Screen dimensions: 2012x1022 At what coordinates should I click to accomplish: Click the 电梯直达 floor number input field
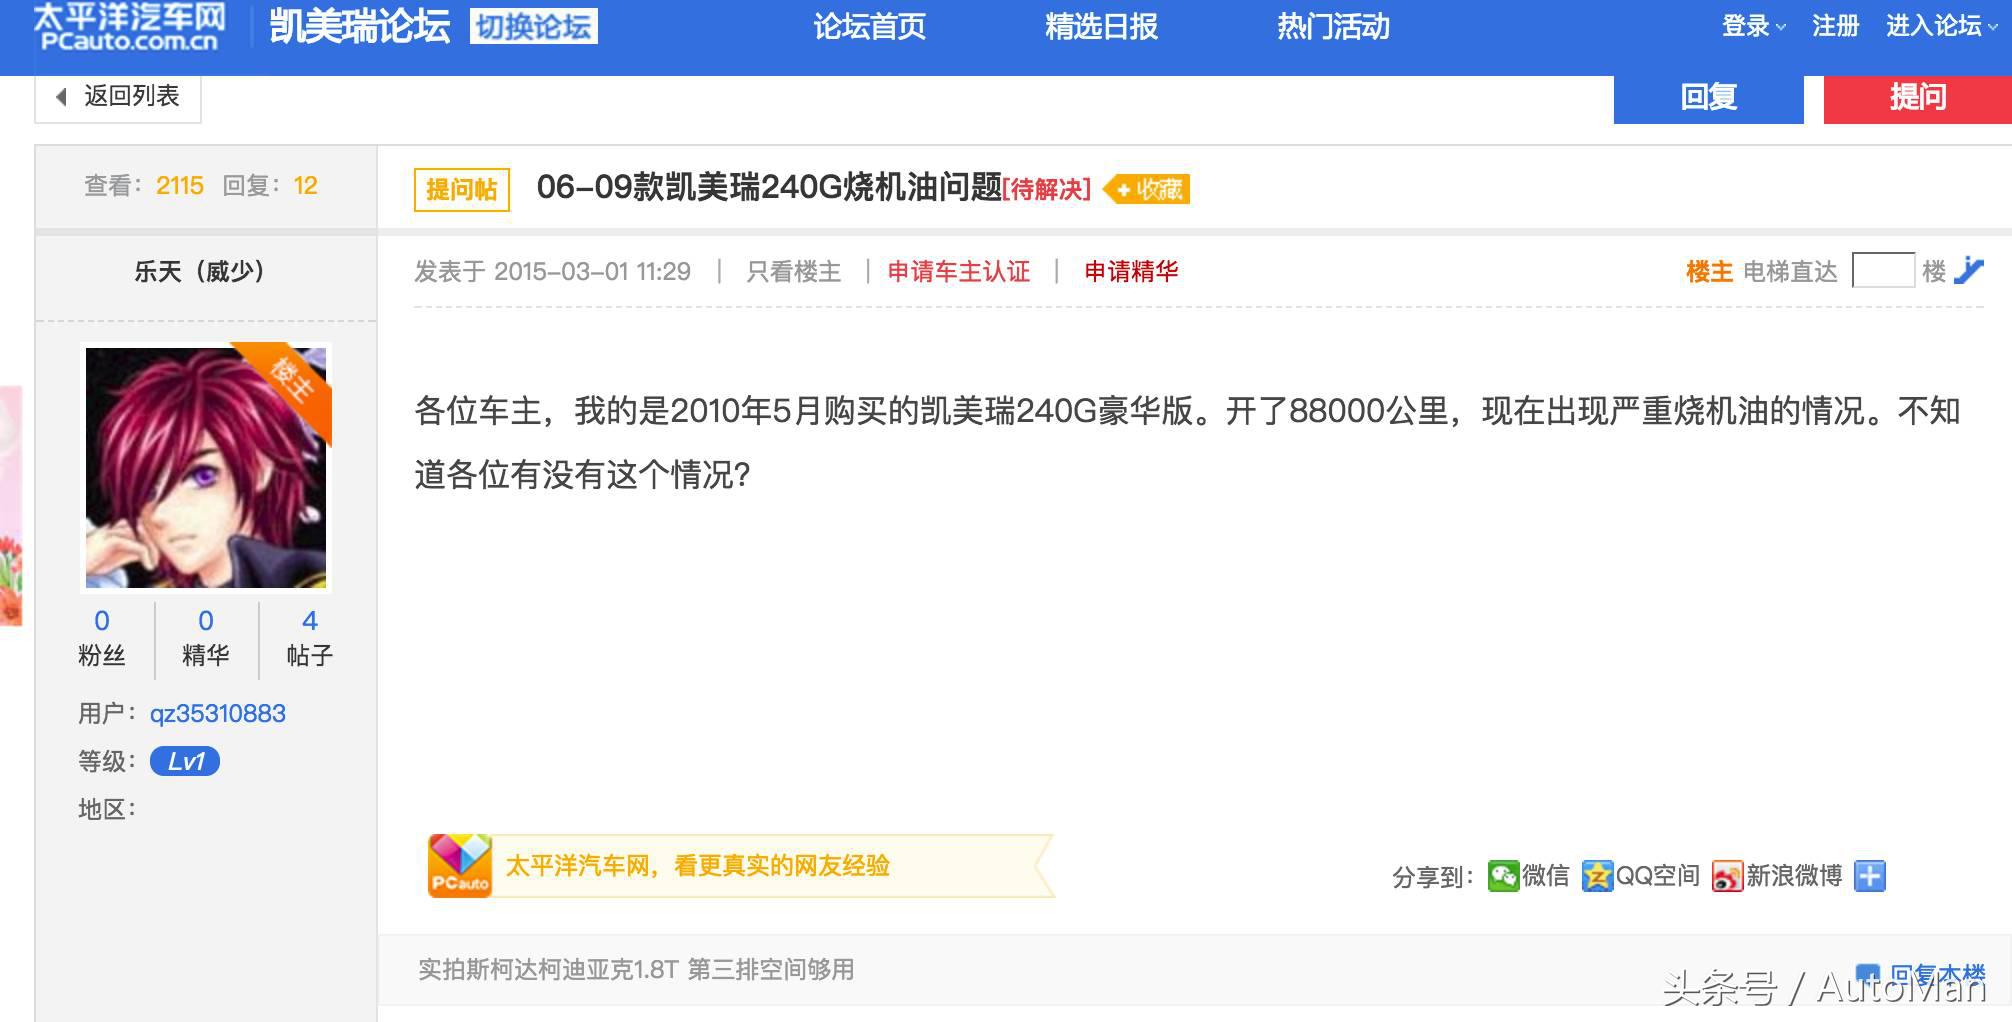[1886, 270]
